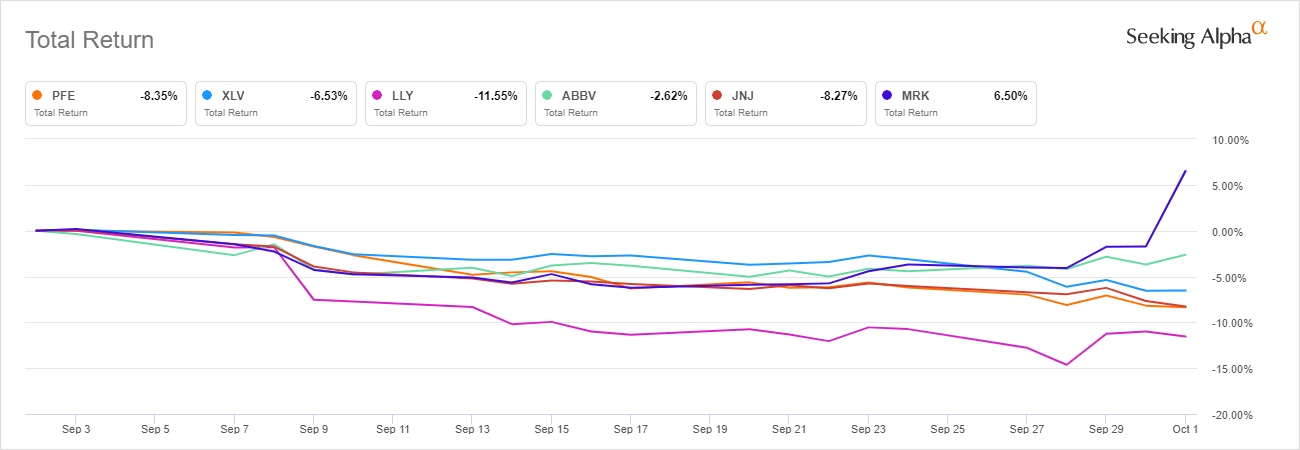Click the Sep 15 x-axis date label
Image resolution: width=1300 pixels, height=450 pixels.
tap(551, 428)
